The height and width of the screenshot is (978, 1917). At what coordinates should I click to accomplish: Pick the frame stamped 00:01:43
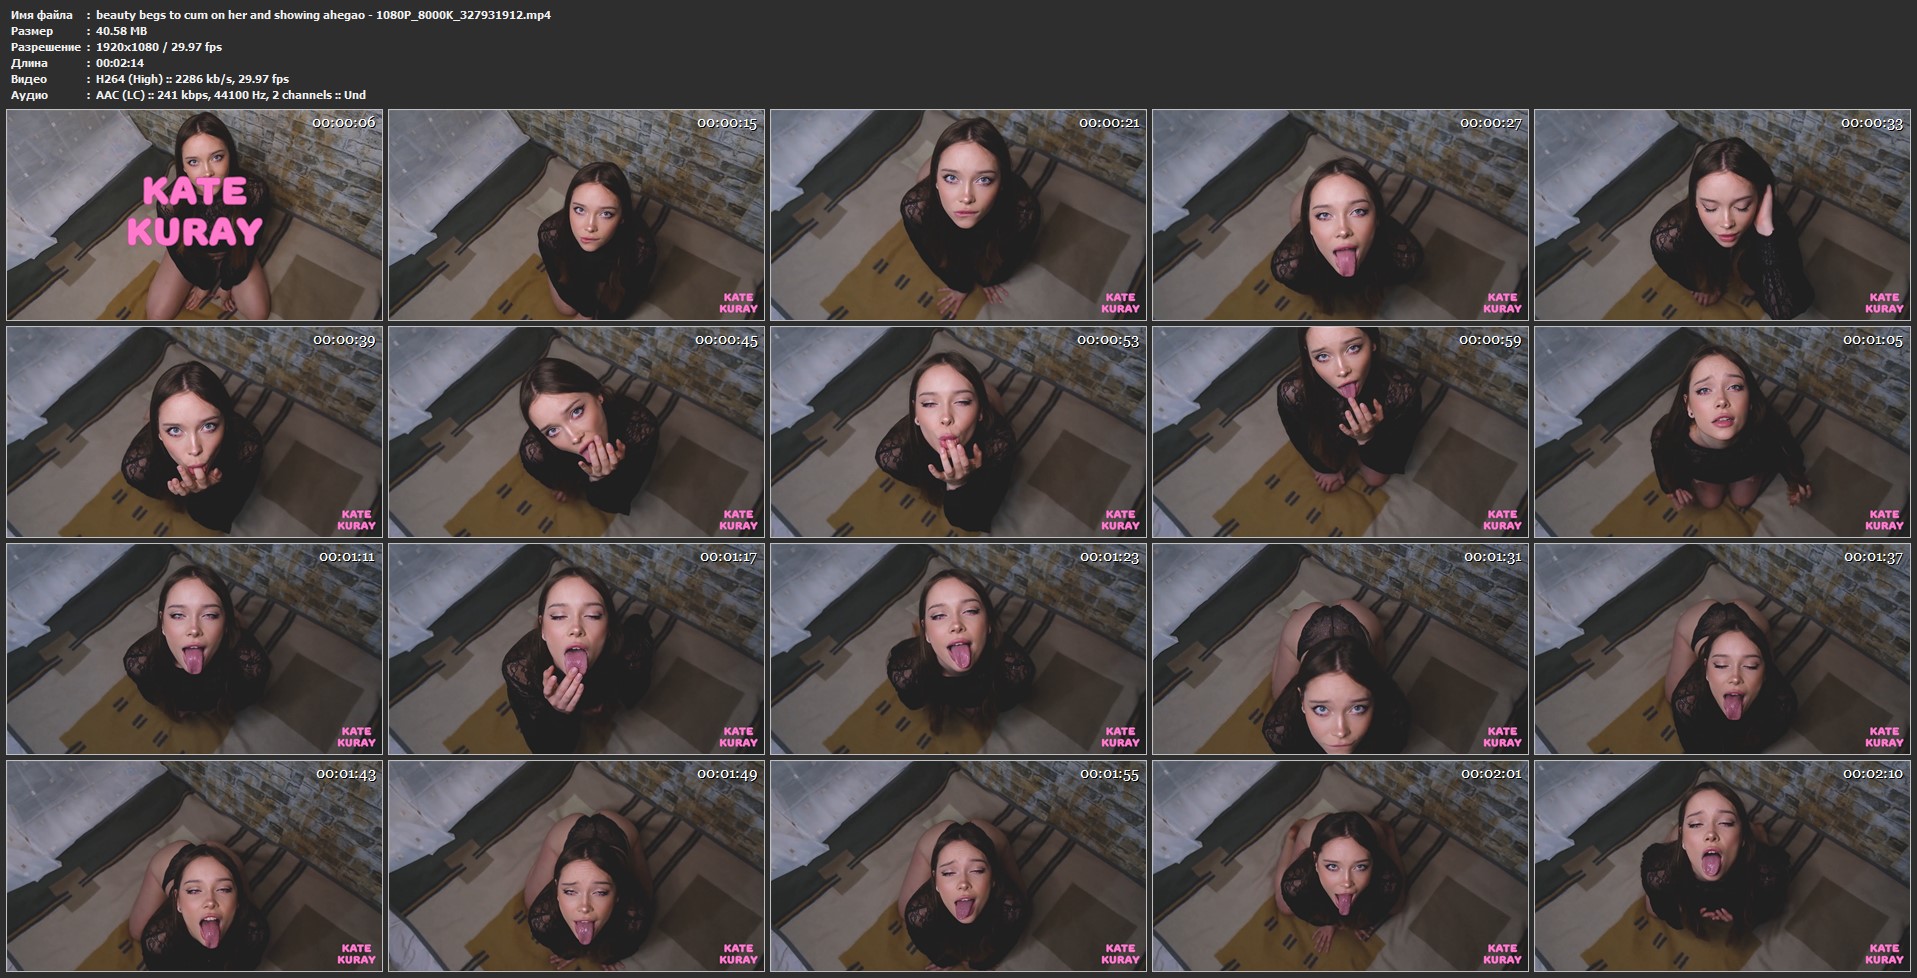click(x=194, y=866)
